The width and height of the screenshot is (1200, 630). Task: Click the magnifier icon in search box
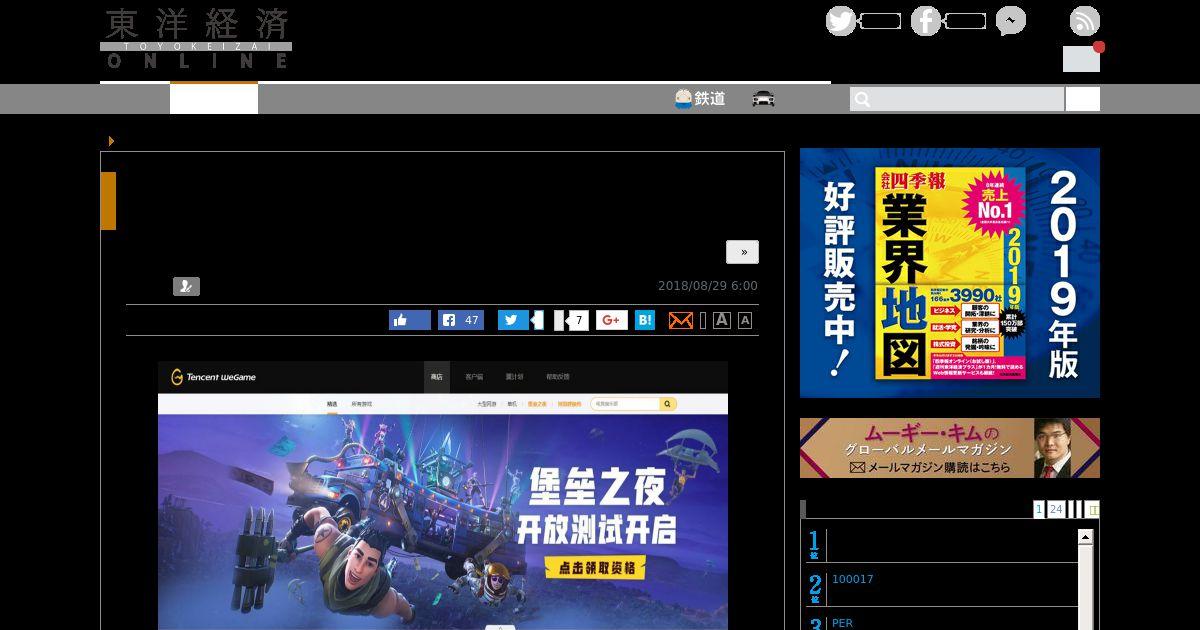(862, 99)
